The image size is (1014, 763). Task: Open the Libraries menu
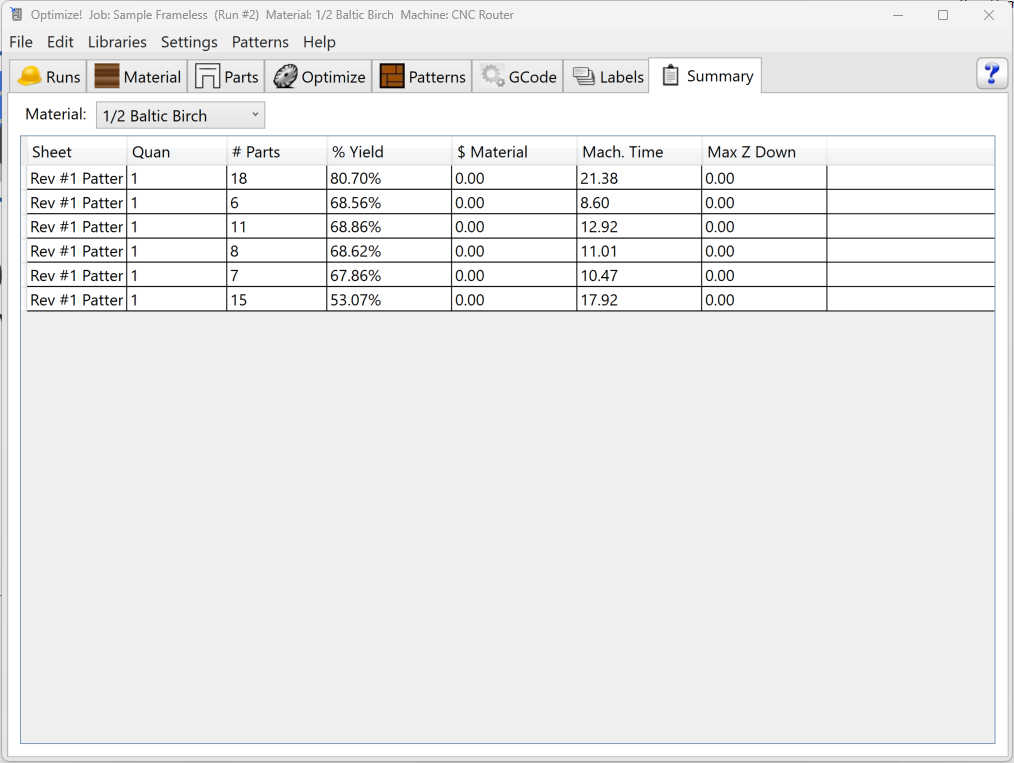click(117, 42)
